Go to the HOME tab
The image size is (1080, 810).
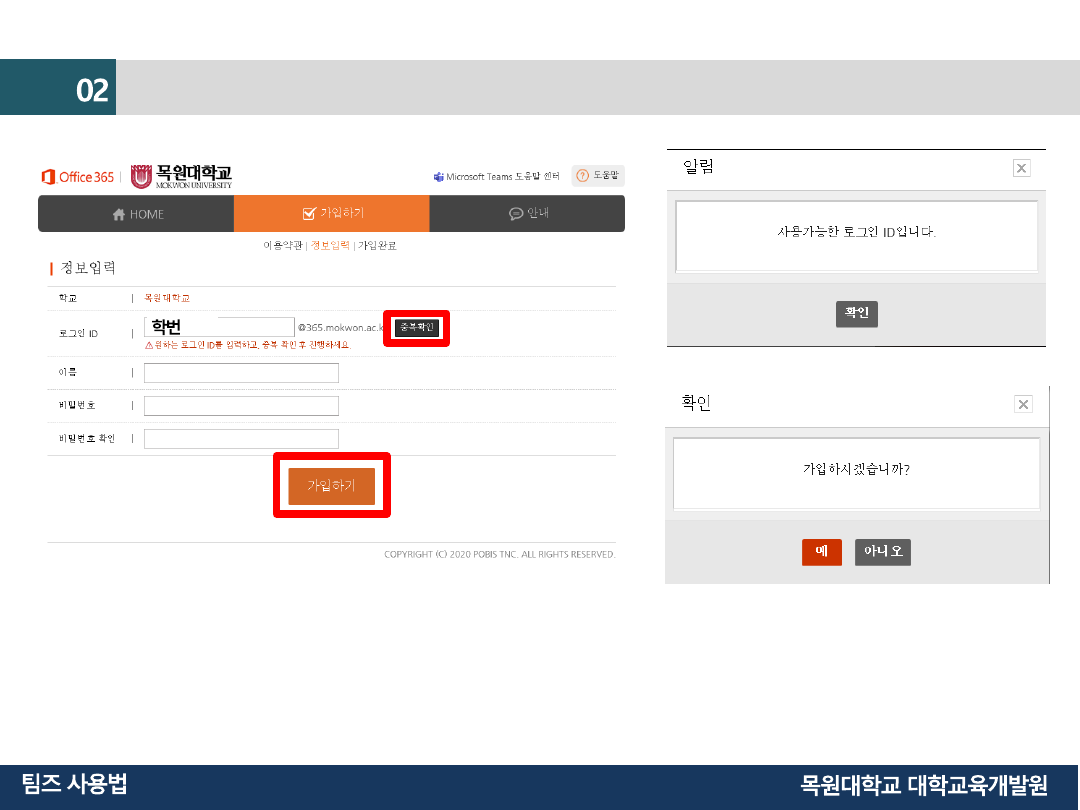tap(137, 214)
